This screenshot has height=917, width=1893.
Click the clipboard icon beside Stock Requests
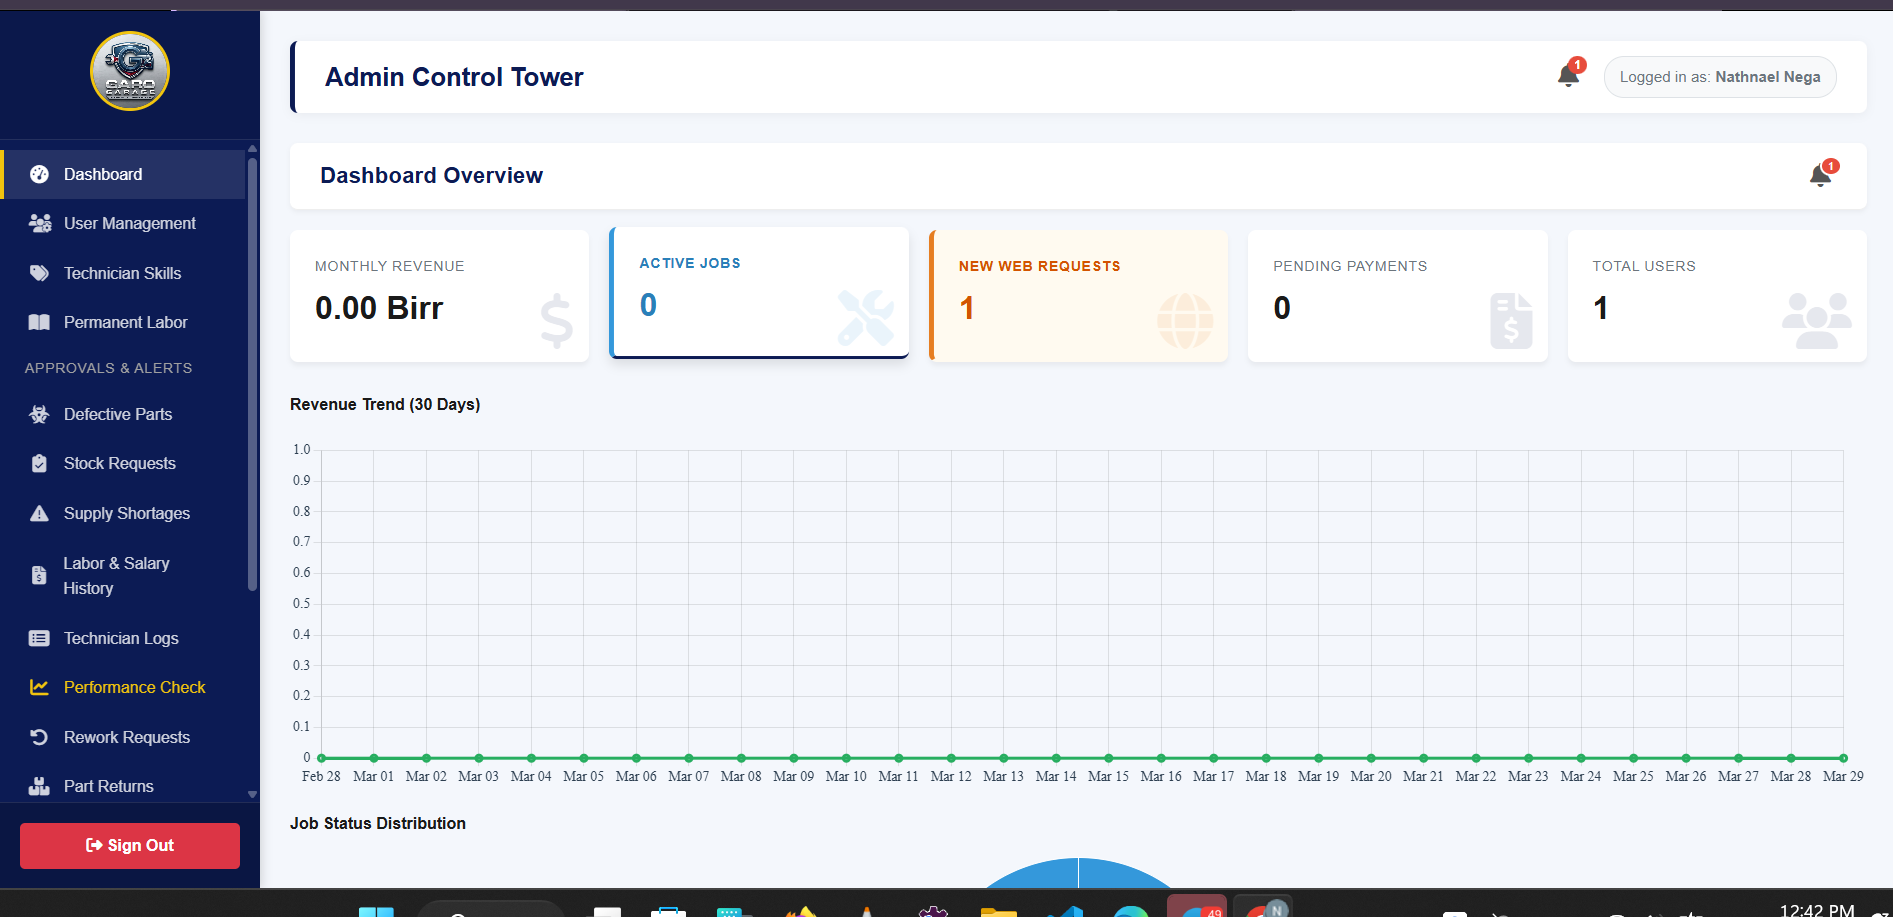point(39,463)
